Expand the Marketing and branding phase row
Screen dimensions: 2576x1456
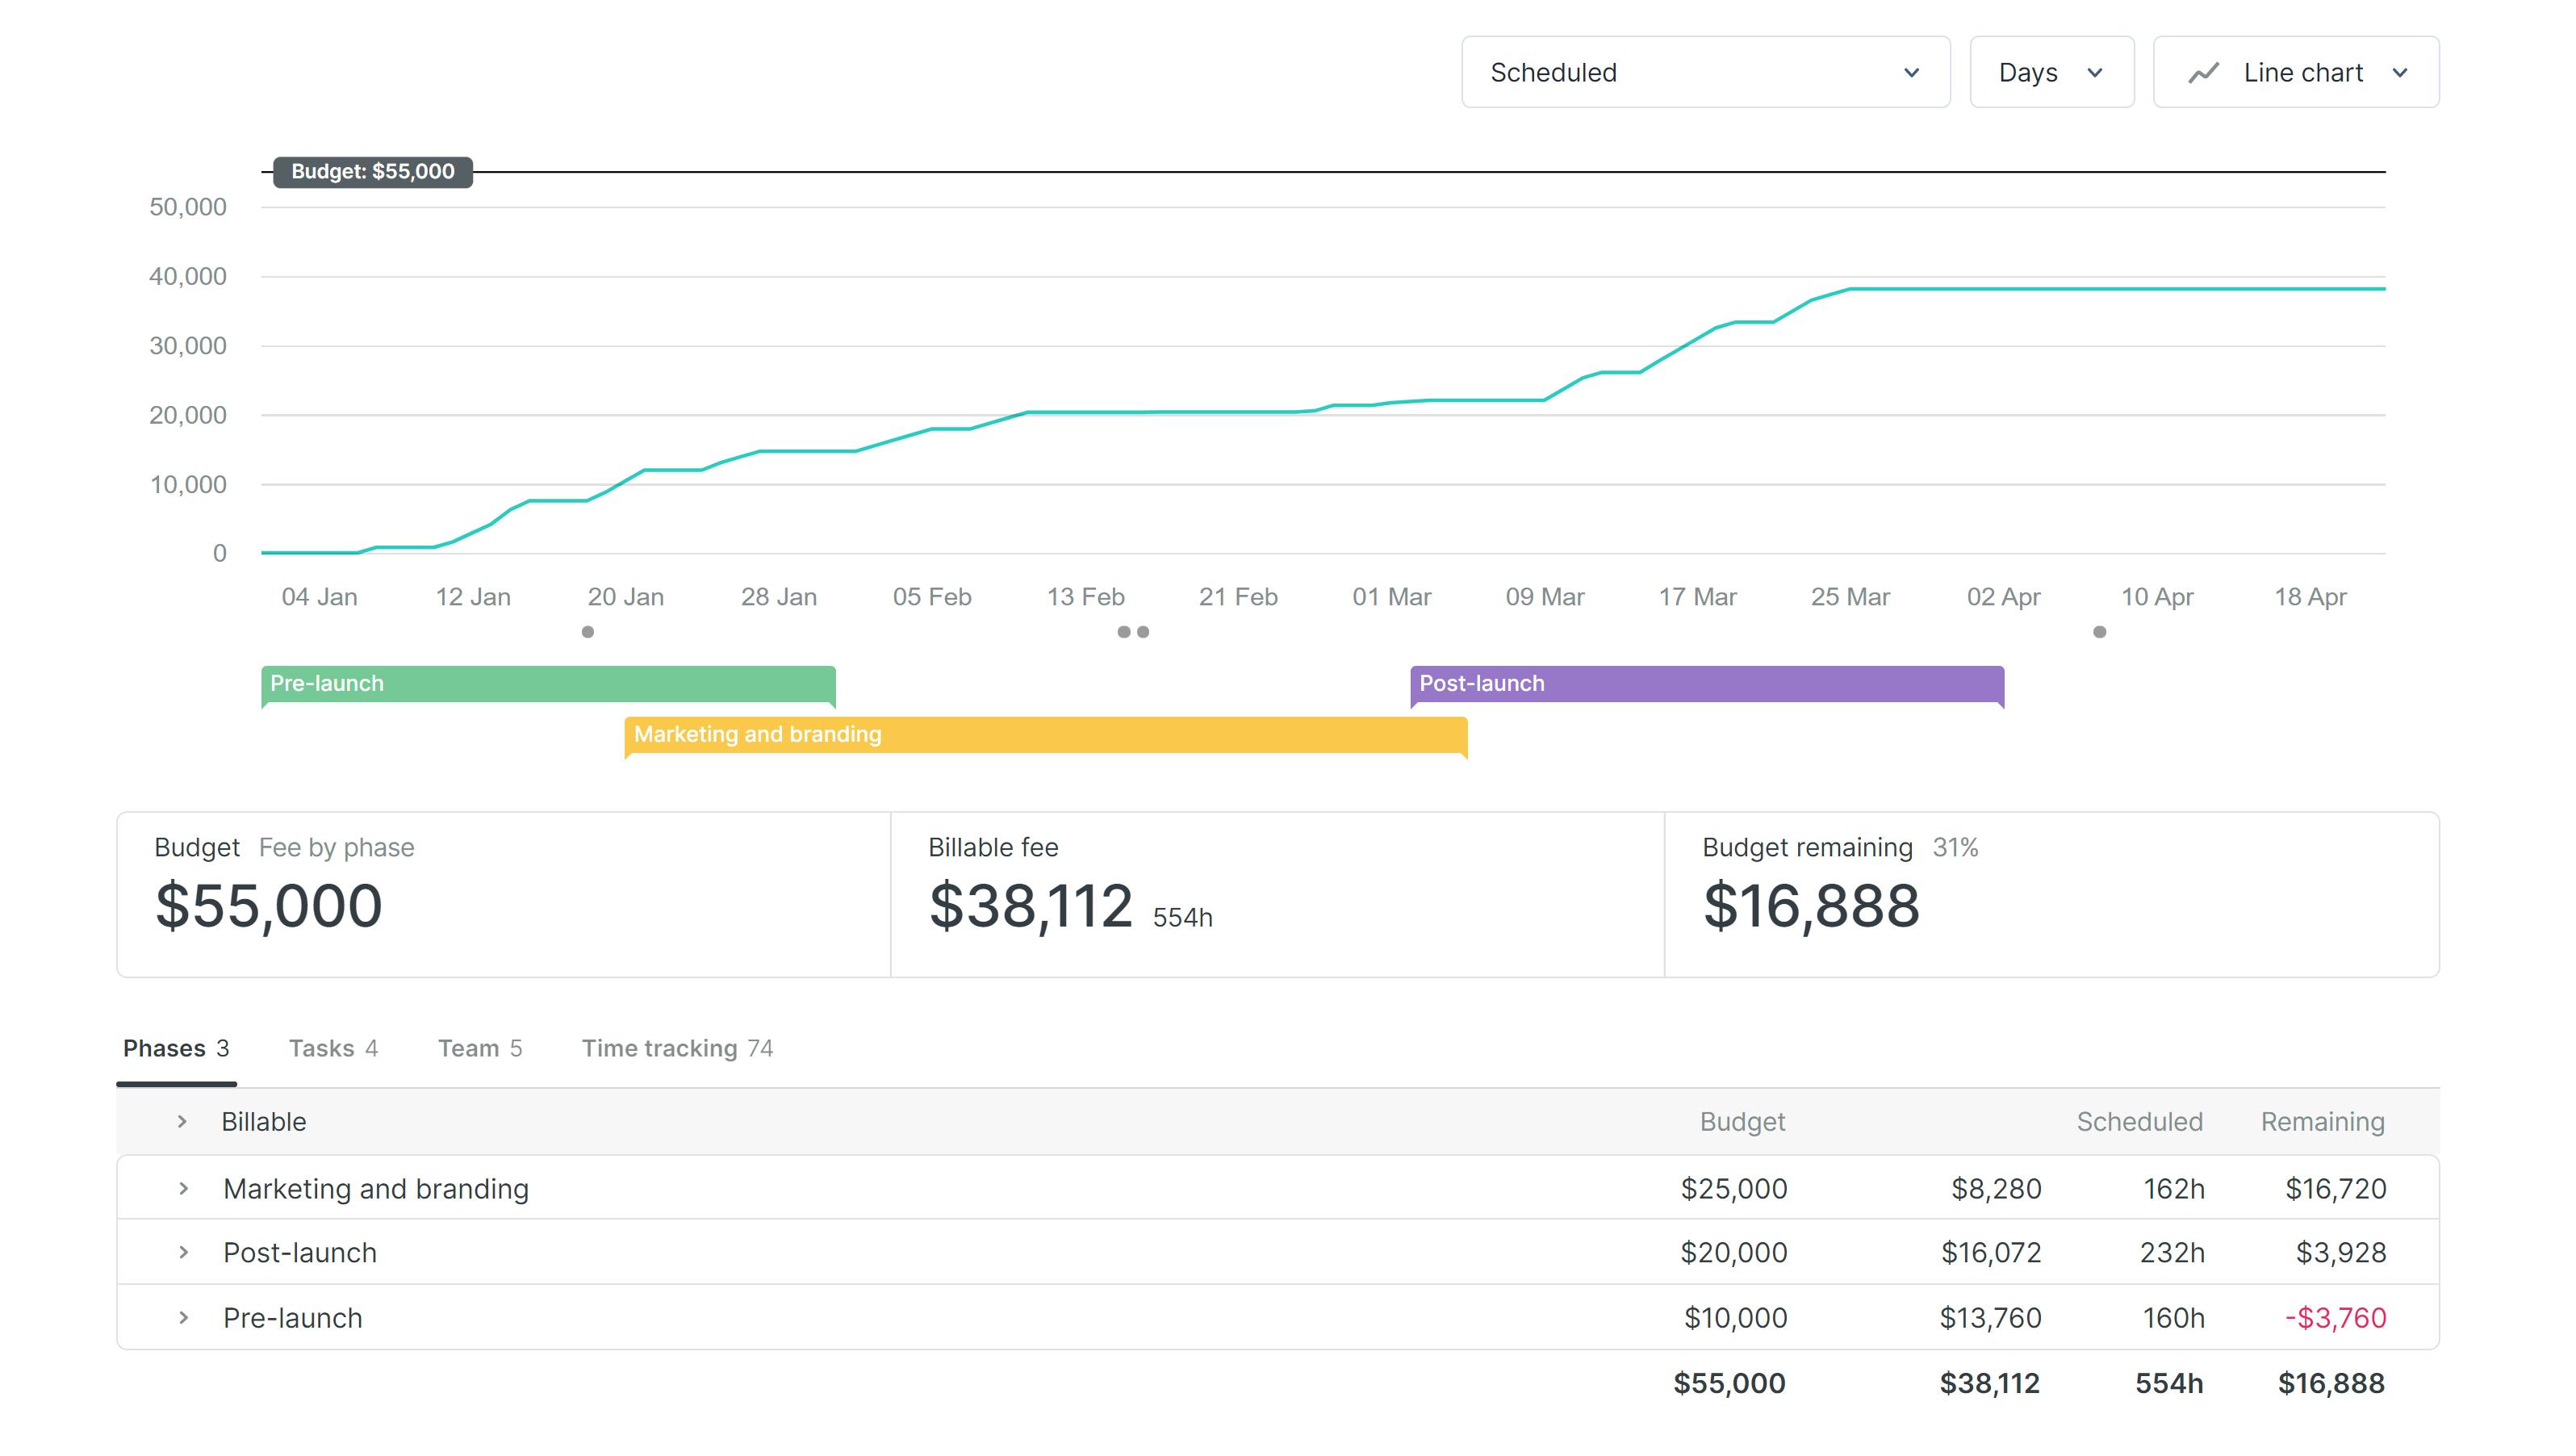tap(184, 1187)
